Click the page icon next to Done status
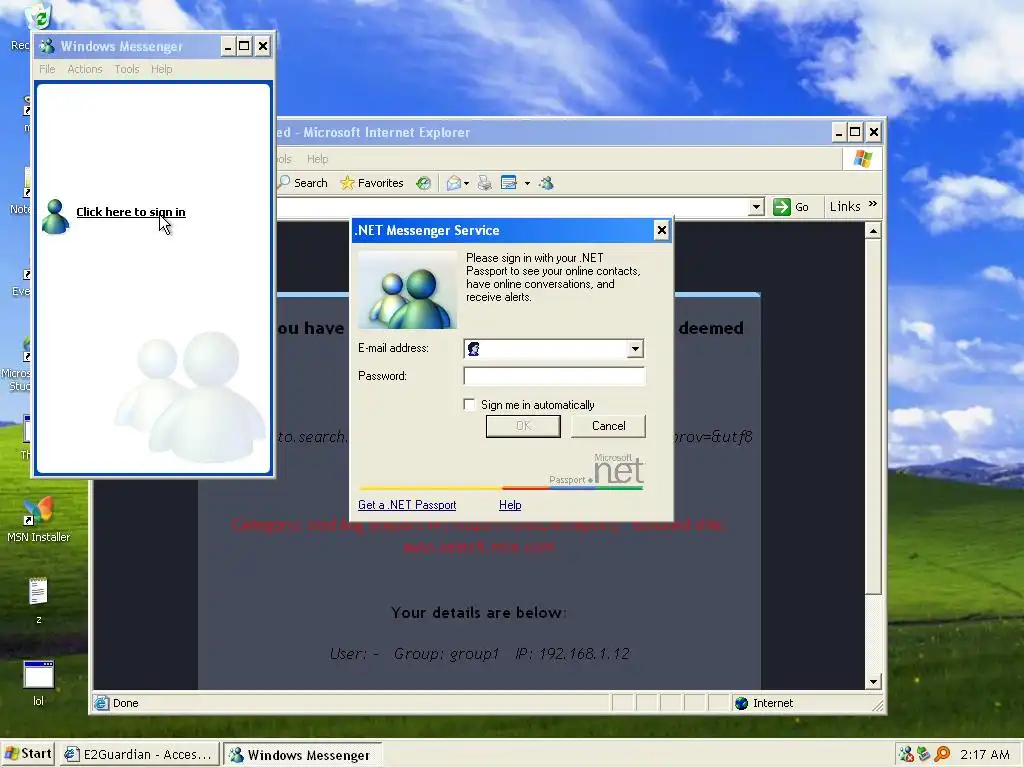 101,703
